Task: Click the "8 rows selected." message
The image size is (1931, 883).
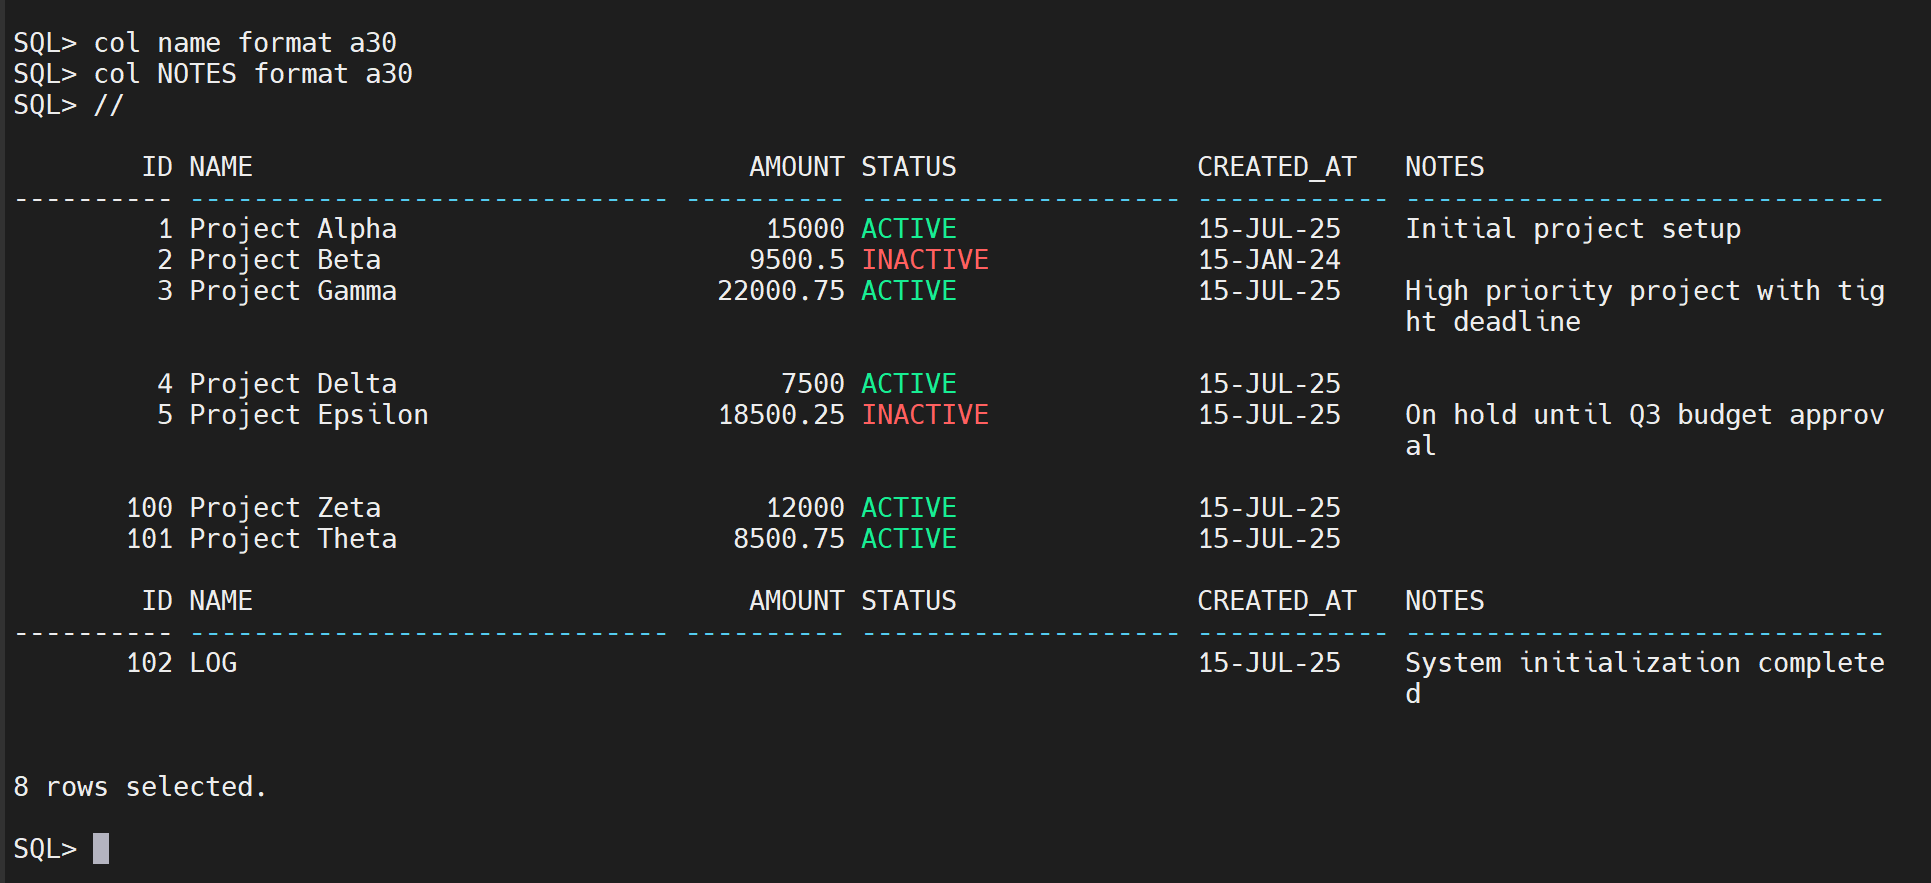Action: (140, 787)
